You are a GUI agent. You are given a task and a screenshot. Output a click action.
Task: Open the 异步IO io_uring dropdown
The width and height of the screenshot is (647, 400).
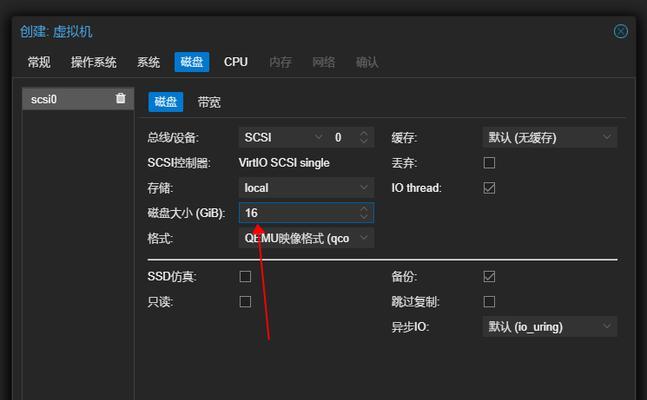(x=550, y=327)
